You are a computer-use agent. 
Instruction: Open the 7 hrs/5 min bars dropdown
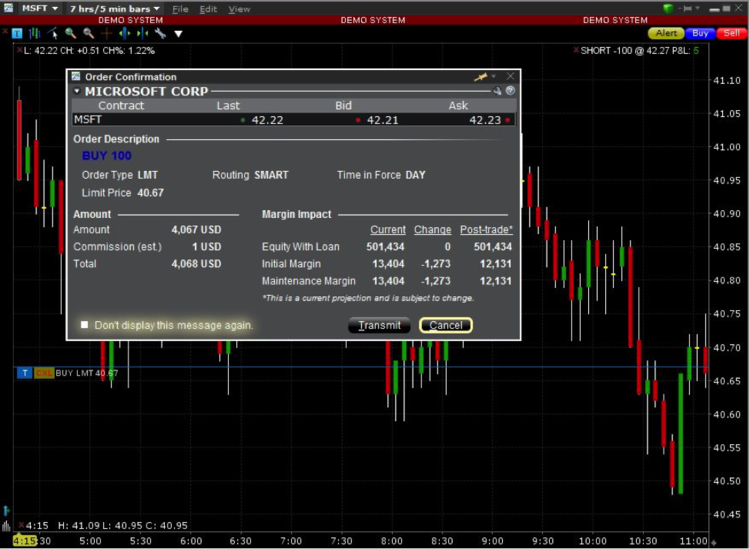(x=115, y=9)
